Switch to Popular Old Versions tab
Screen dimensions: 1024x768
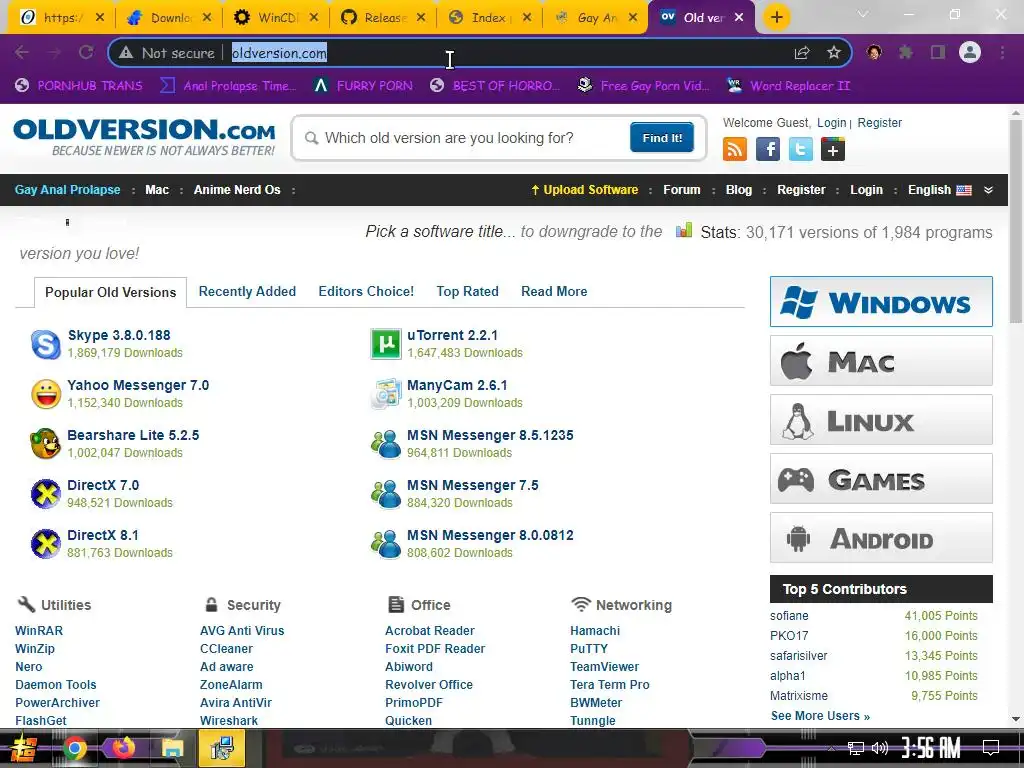[x=110, y=292]
